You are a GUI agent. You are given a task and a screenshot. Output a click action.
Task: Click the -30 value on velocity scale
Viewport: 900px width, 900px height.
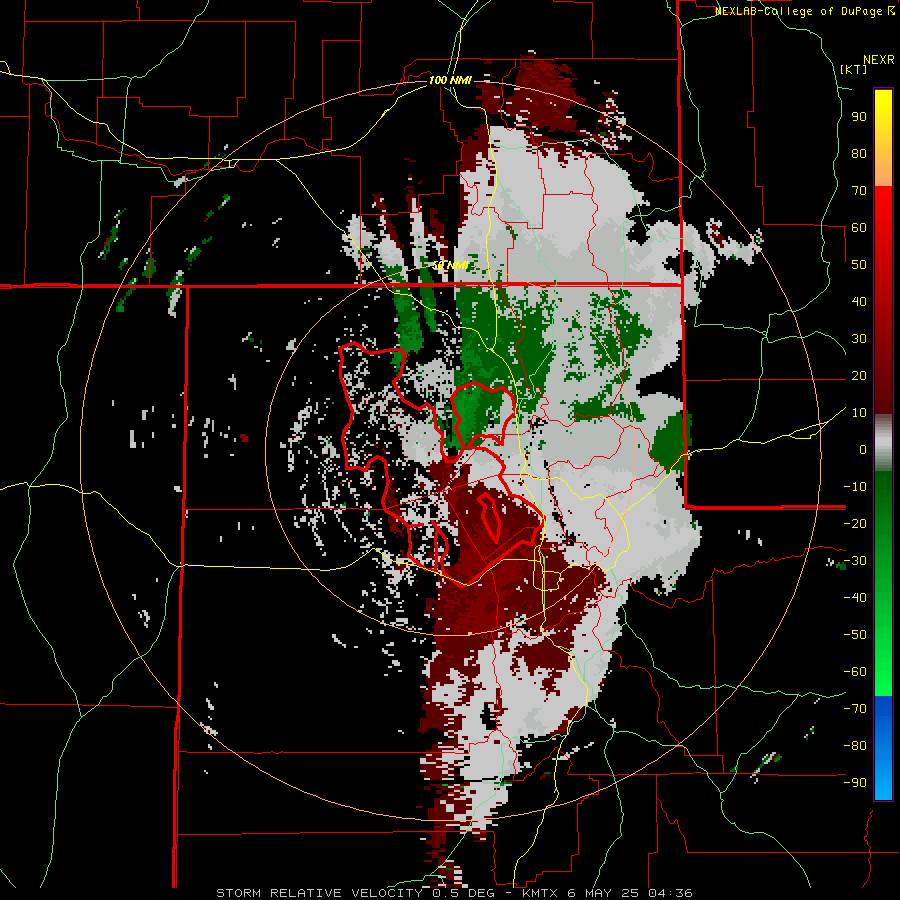(x=855, y=561)
